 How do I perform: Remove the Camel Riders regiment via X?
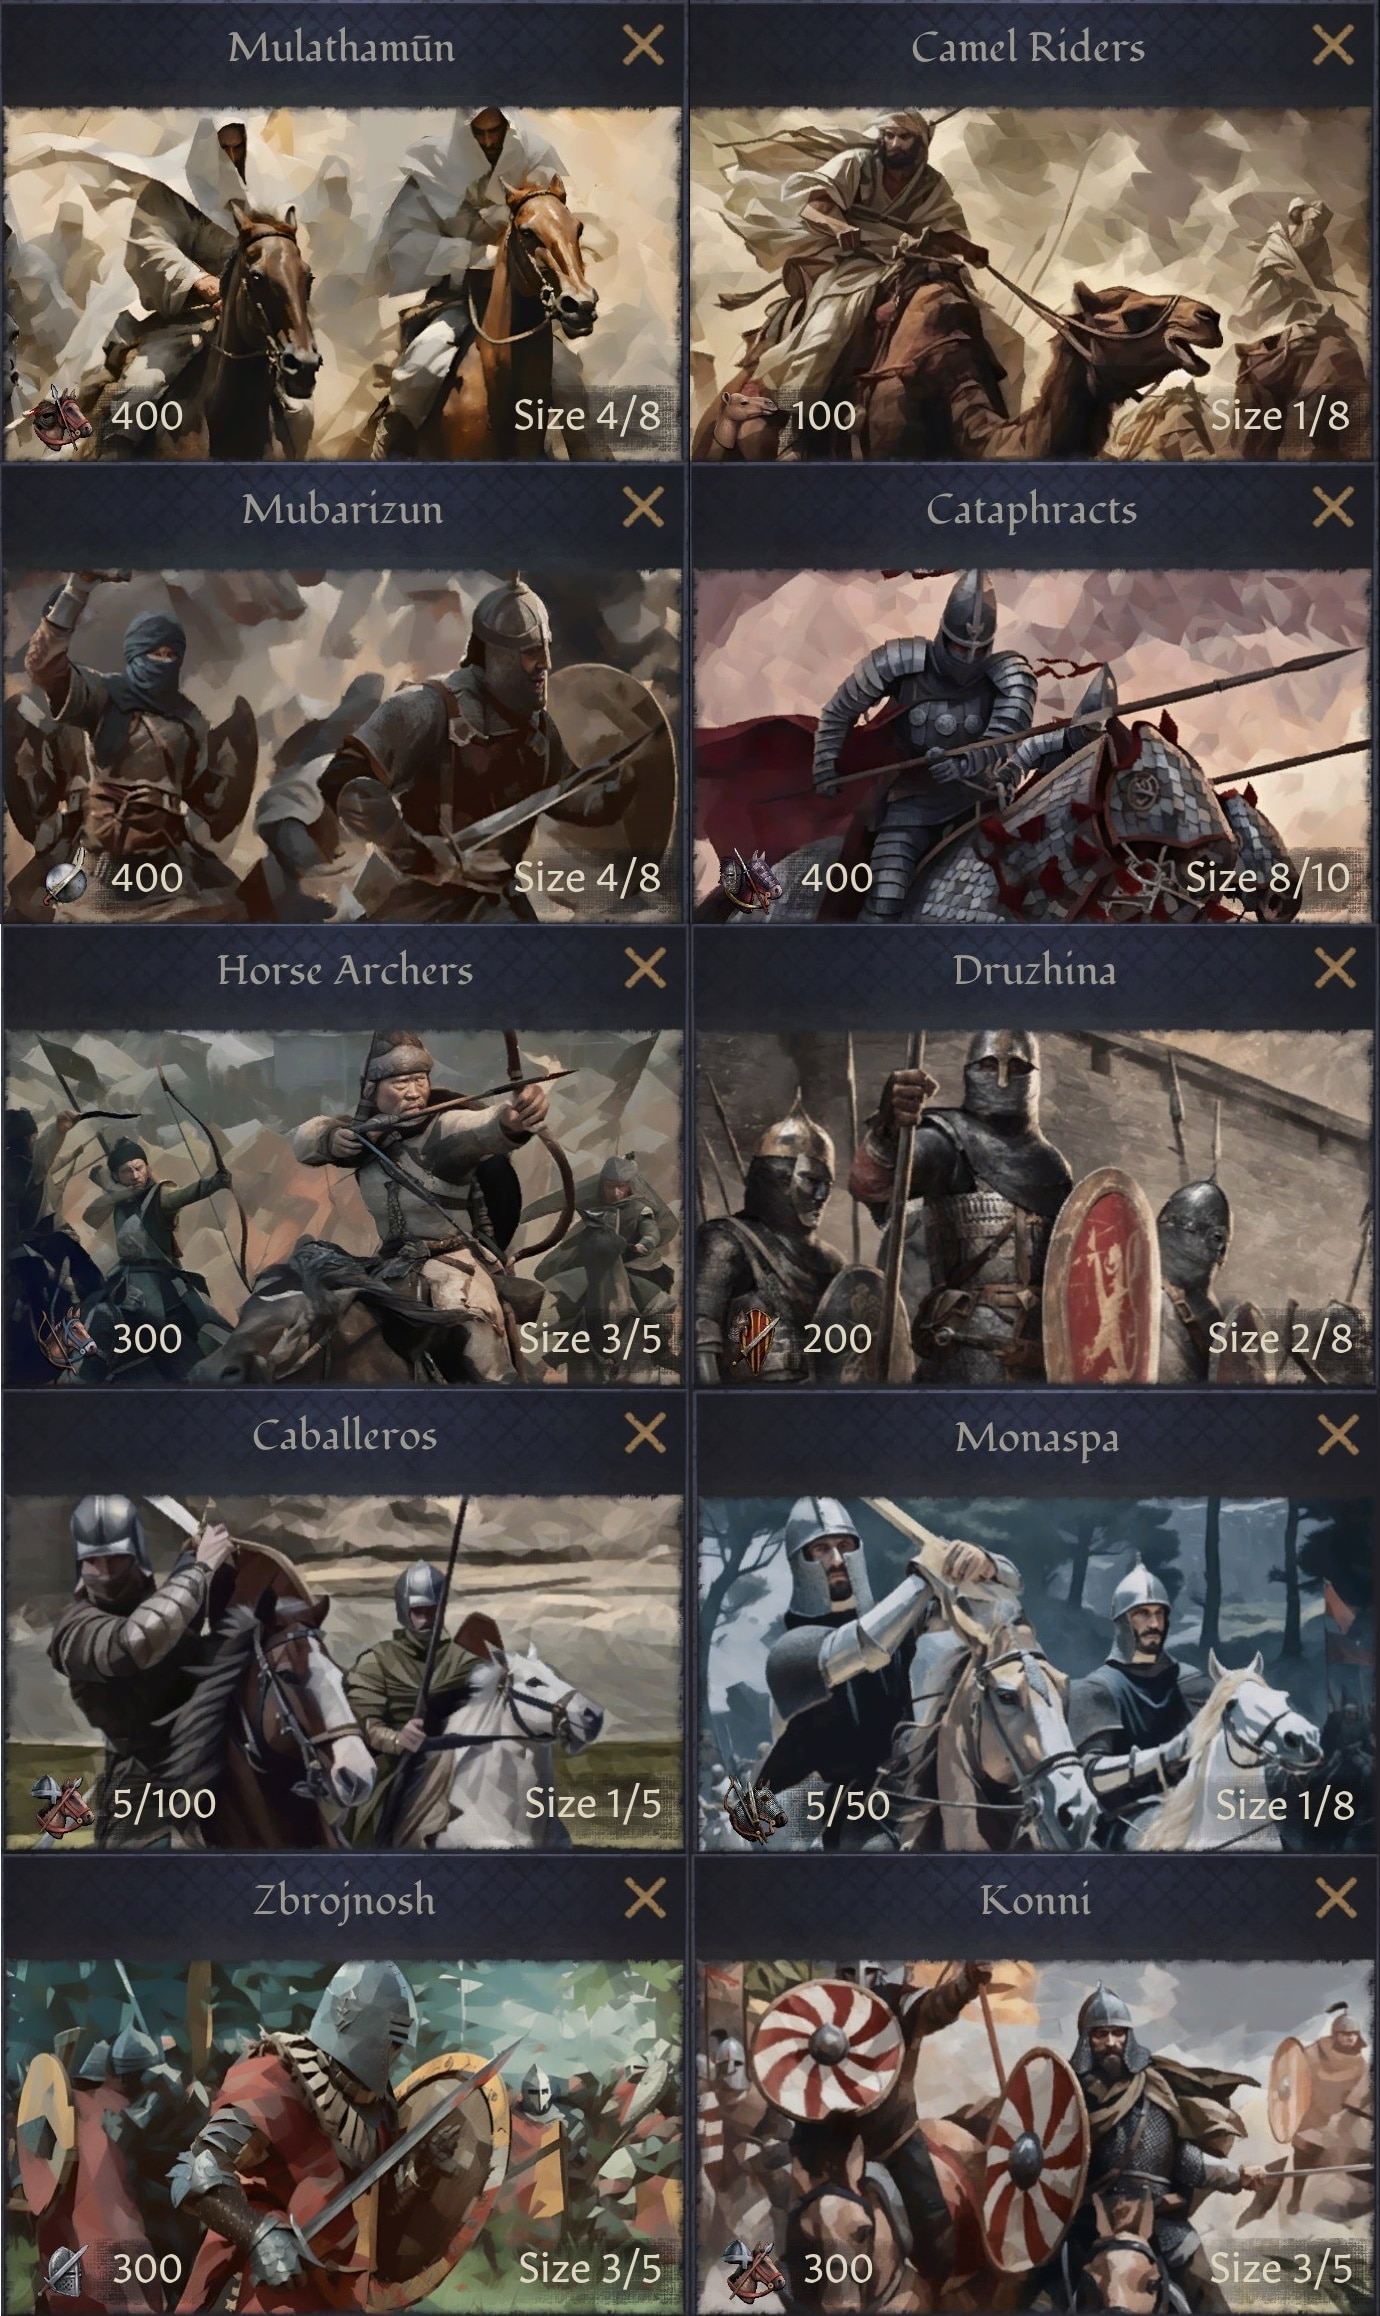tap(1333, 46)
